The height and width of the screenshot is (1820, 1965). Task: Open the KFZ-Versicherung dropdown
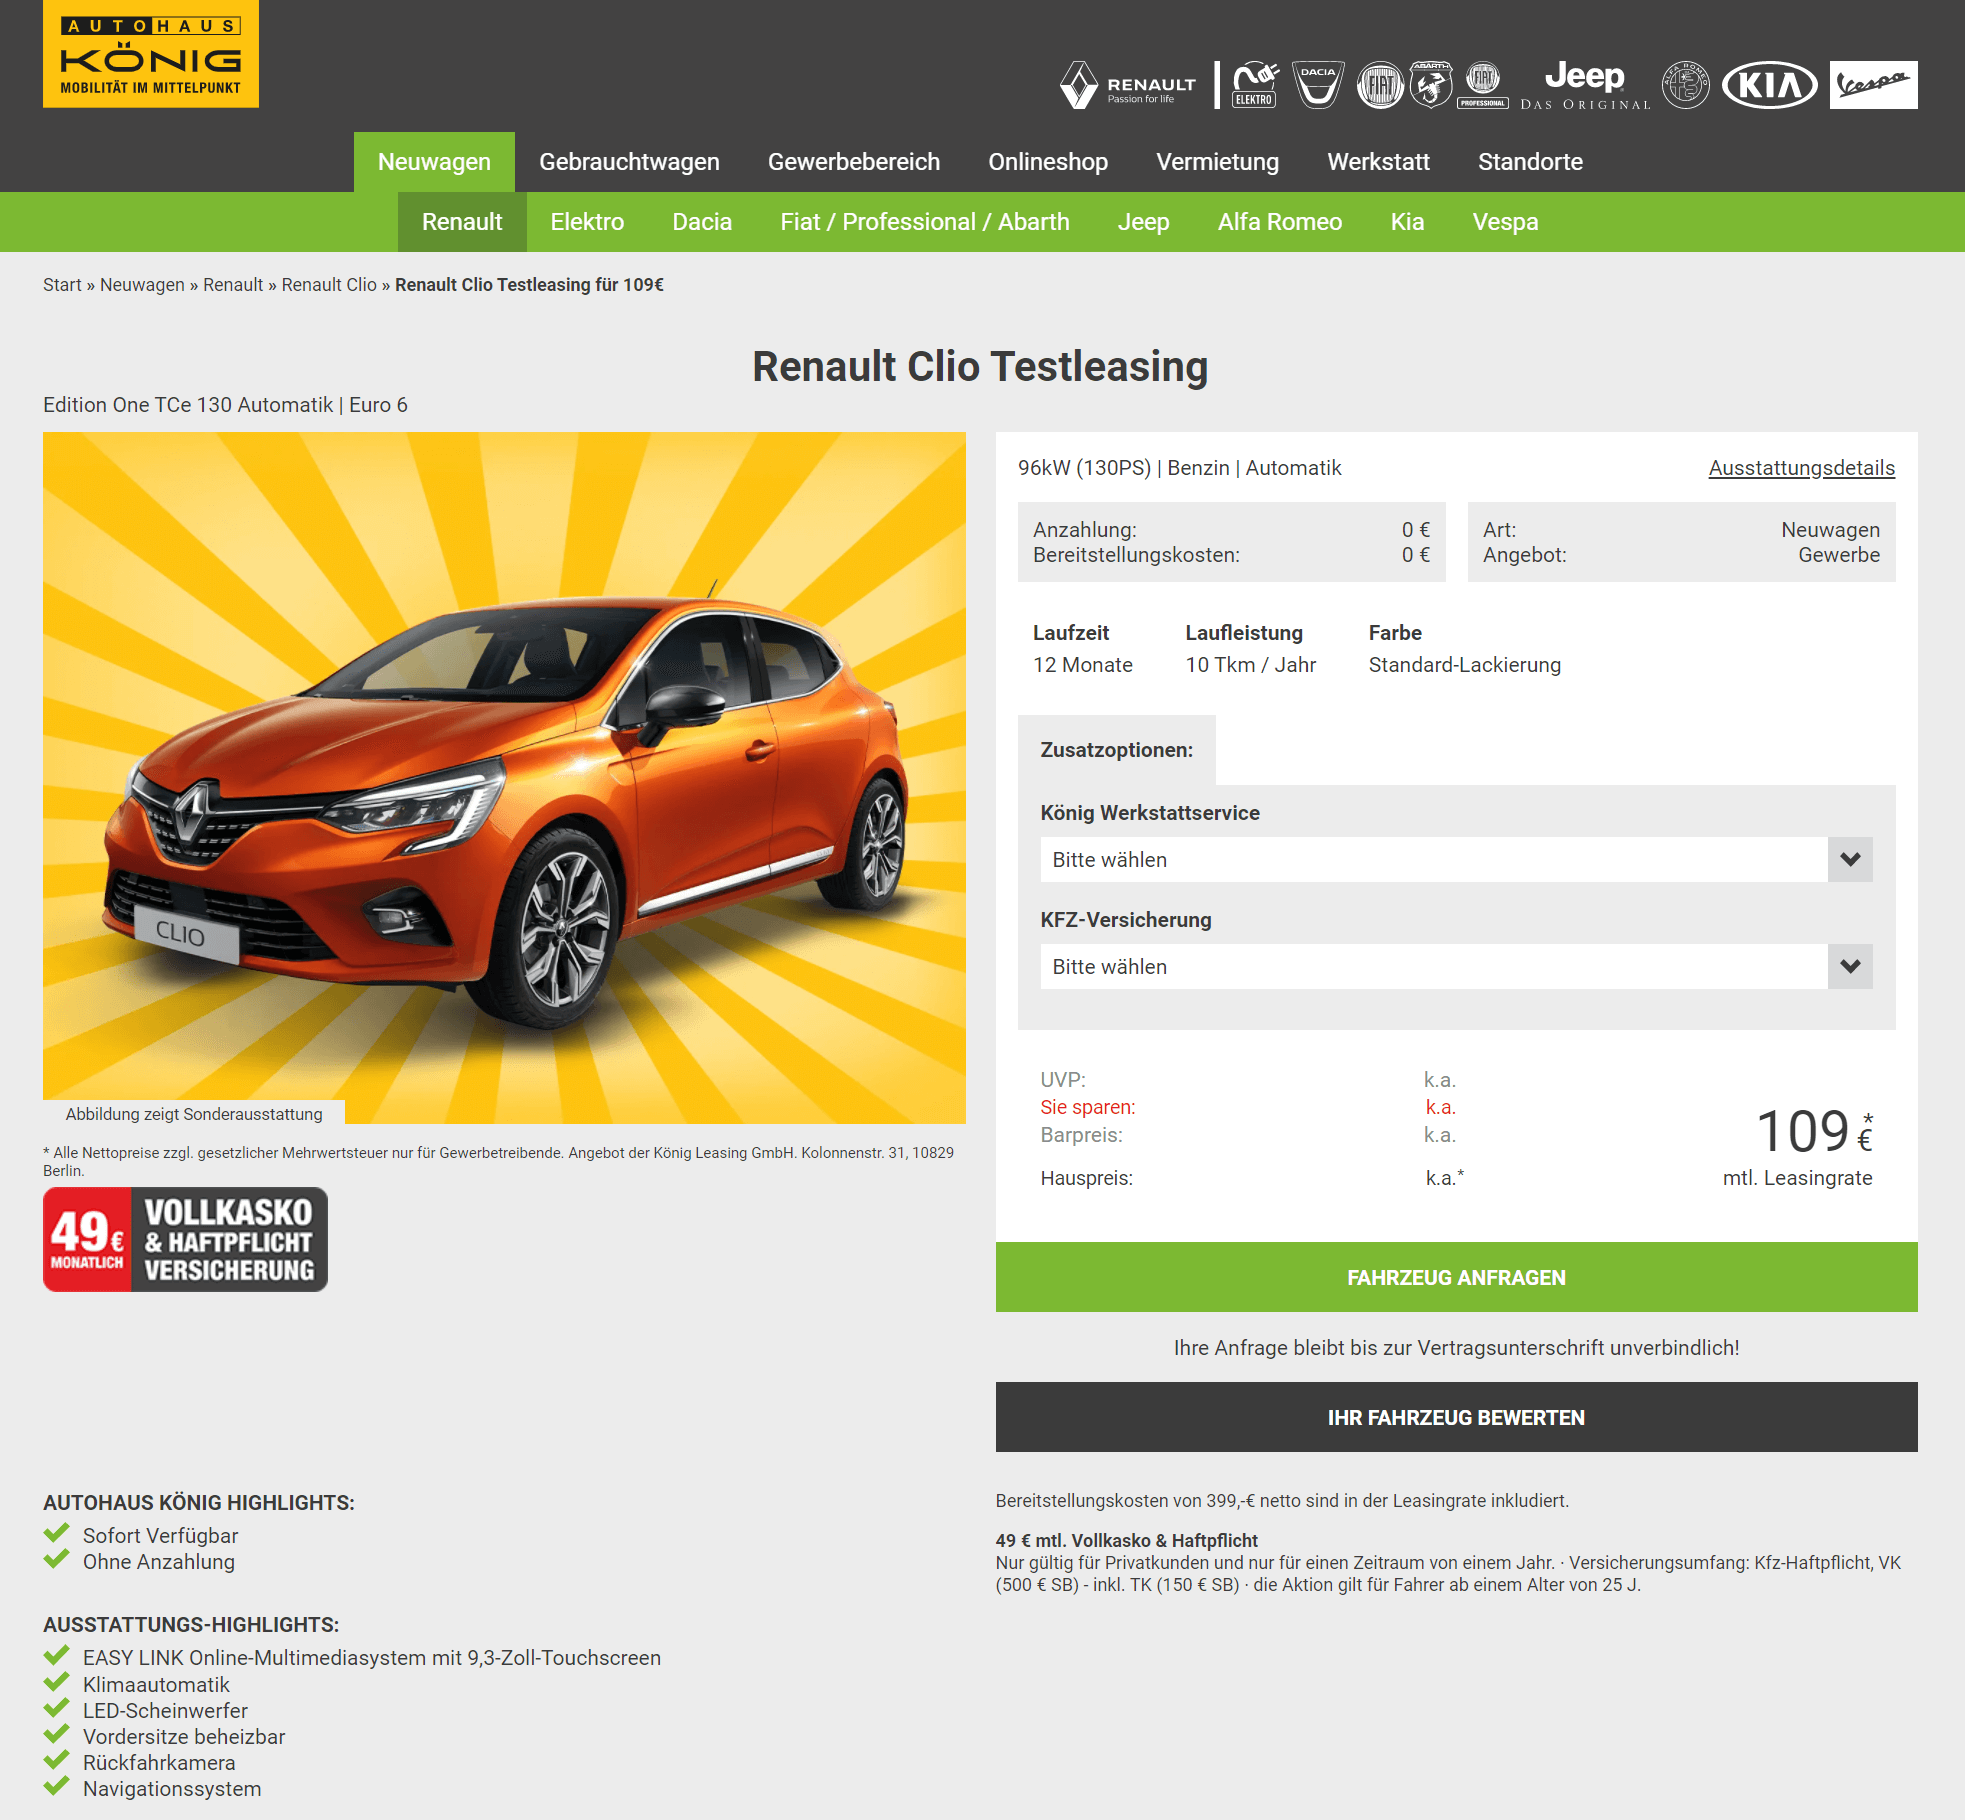[1456, 967]
